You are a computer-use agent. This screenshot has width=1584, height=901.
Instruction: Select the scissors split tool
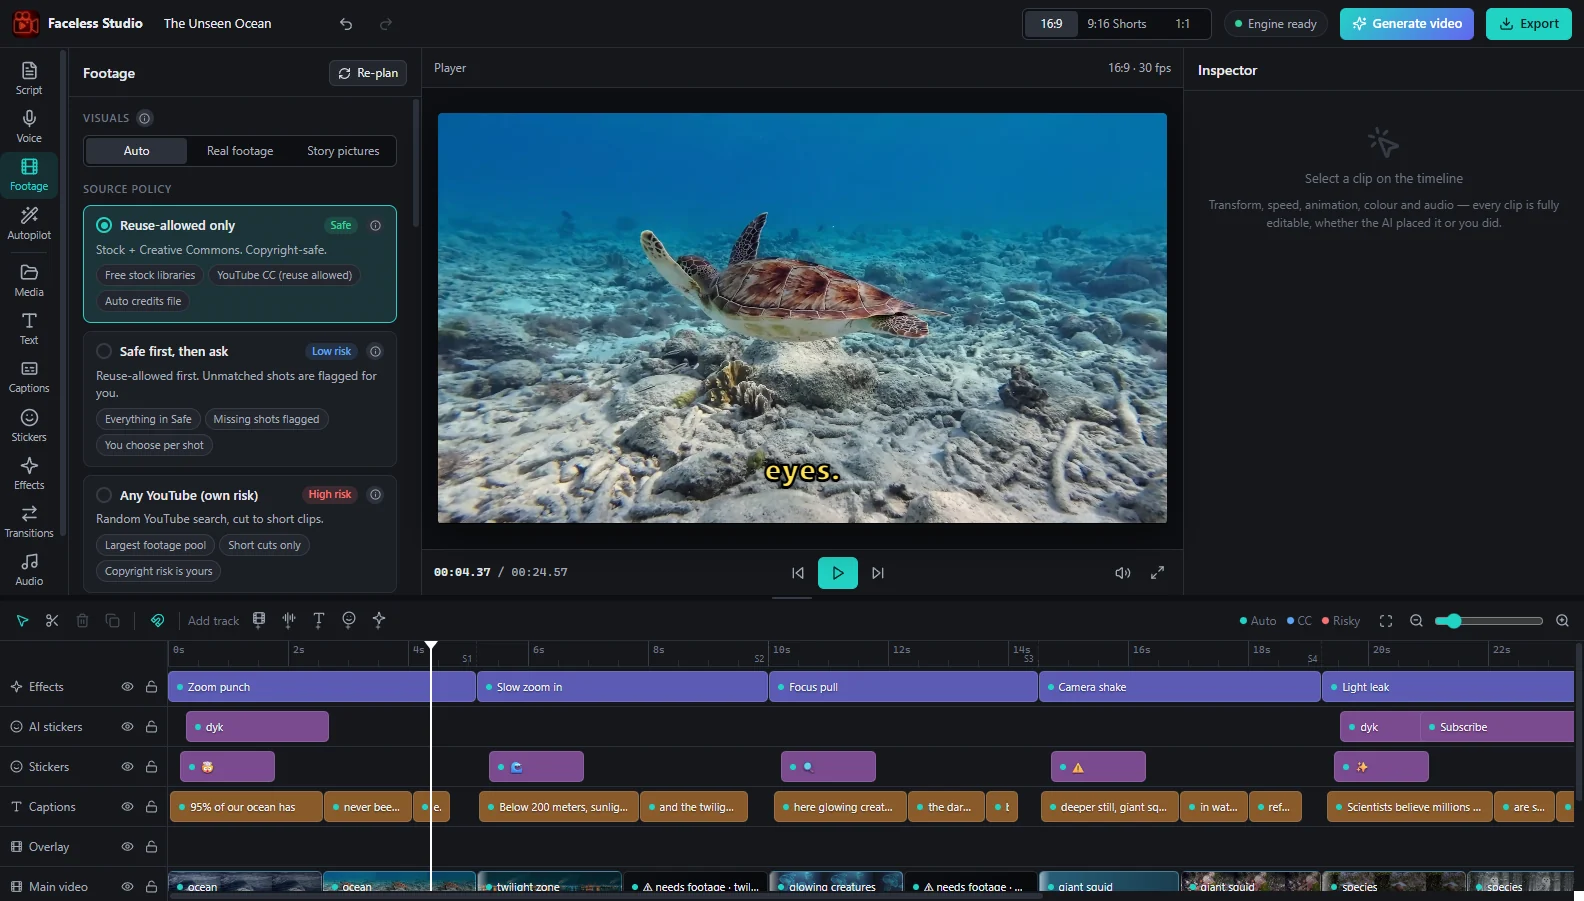[52, 621]
